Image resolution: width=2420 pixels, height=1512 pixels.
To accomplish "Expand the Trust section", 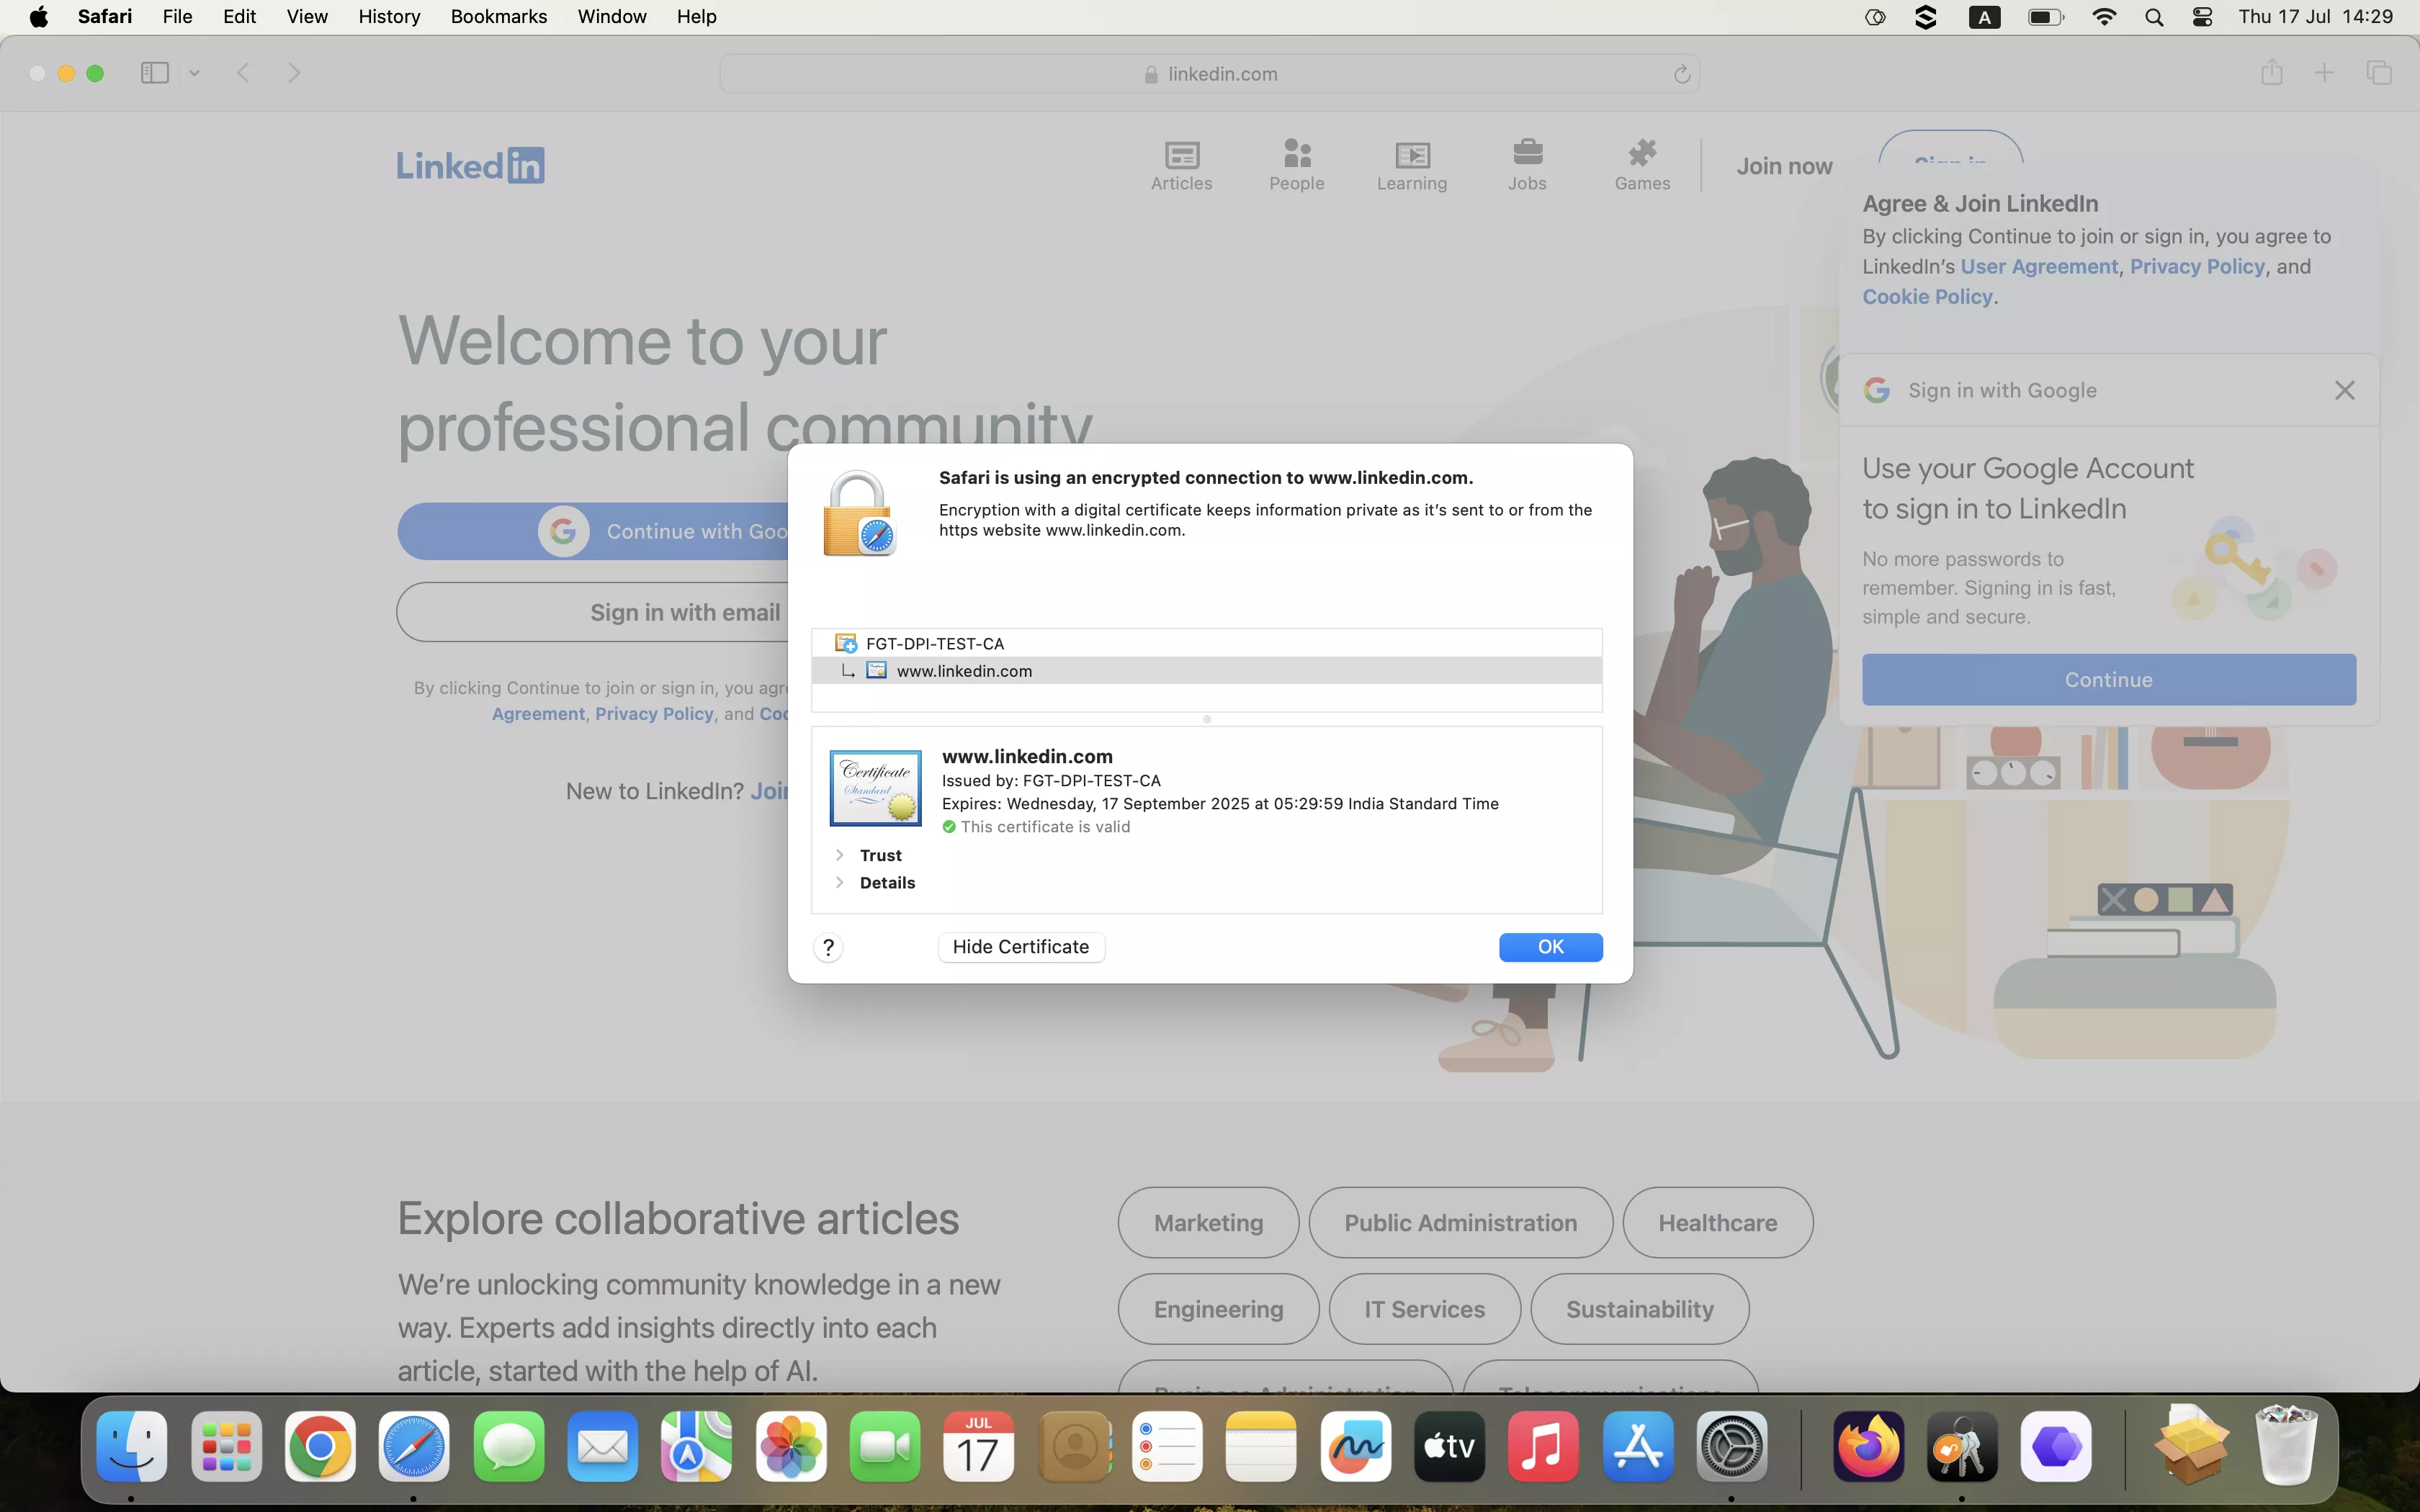I will click(840, 855).
